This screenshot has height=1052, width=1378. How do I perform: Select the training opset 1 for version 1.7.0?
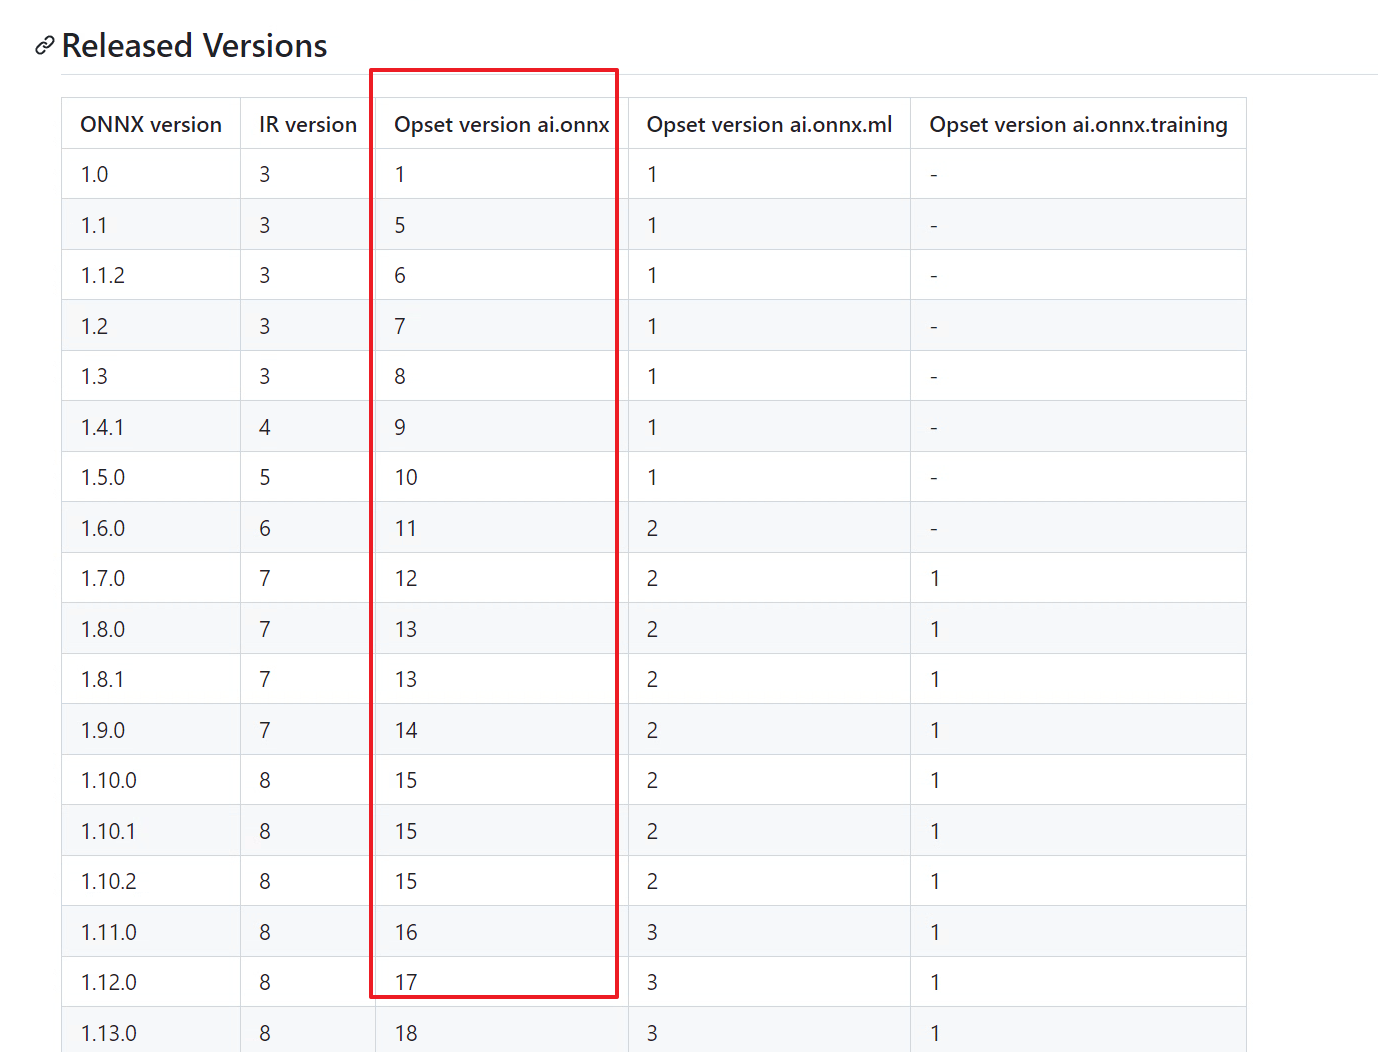pyautogui.click(x=934, y=577)
